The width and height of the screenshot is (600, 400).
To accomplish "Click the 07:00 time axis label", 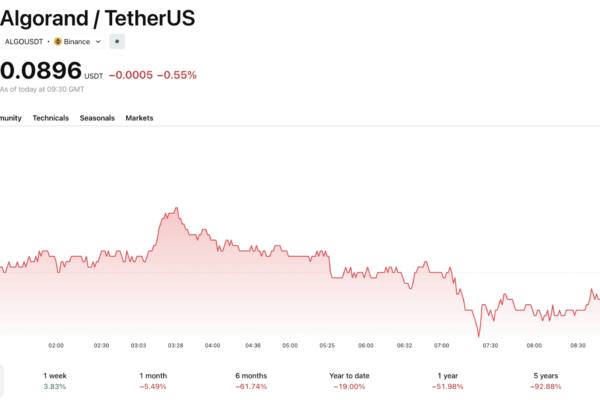I will (442, 345).
